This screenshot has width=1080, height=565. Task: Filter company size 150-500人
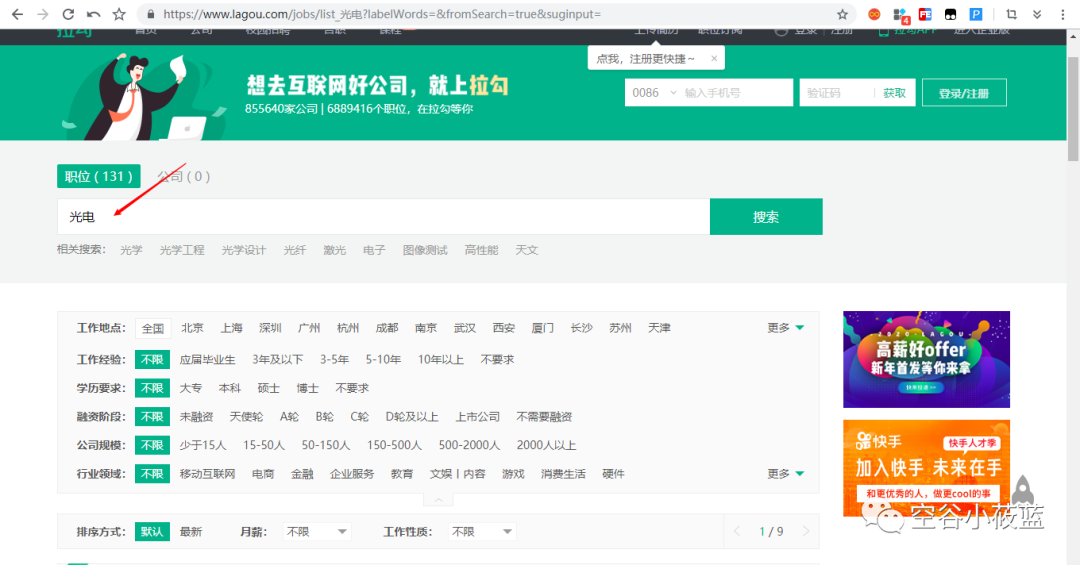coord(394,445)
